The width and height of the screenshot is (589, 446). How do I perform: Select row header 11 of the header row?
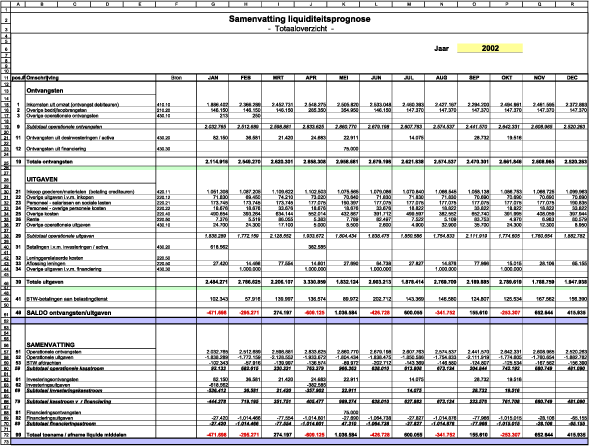click(6, 77)
